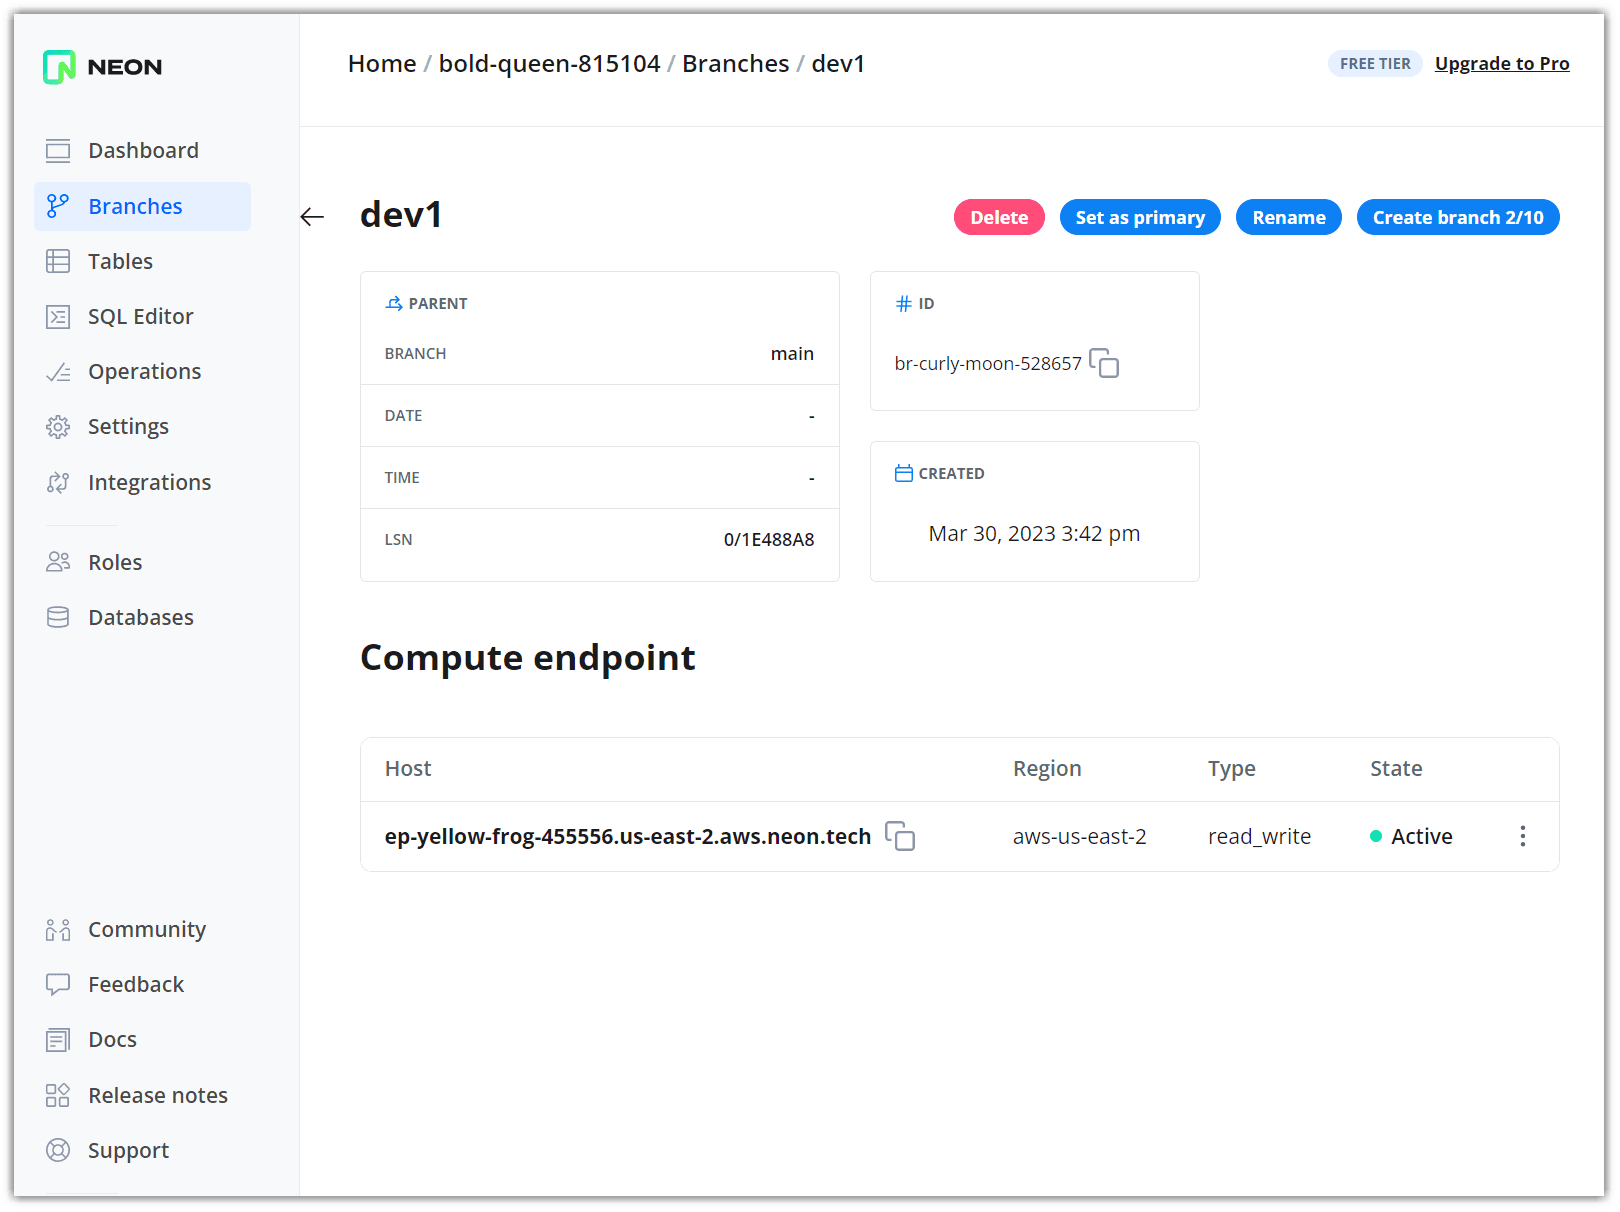
Task: Open Dashboard from the sidebar
Action: pyautogui.click(x=142, y=151)
